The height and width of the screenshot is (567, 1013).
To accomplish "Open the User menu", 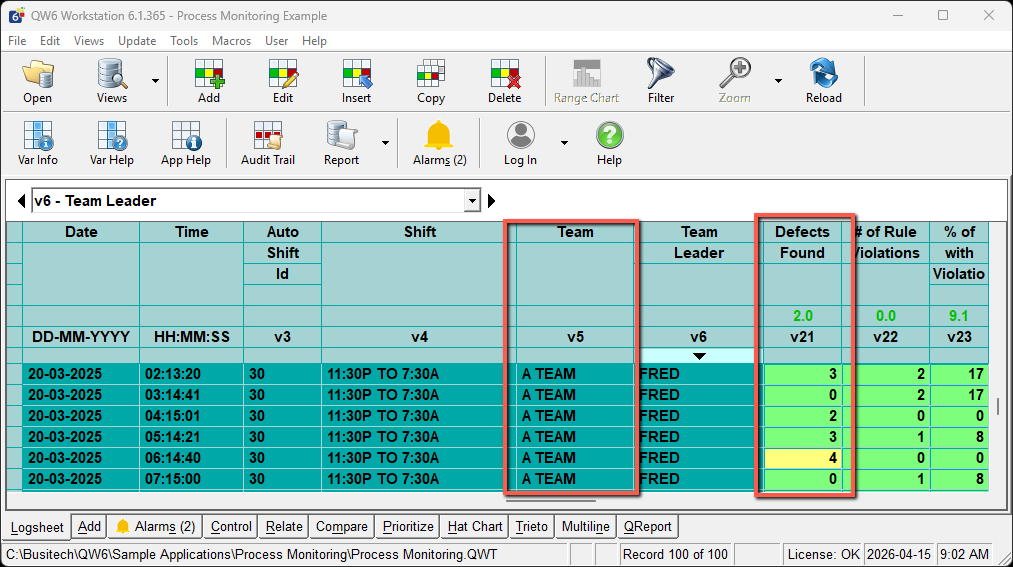I will (277, 41).
